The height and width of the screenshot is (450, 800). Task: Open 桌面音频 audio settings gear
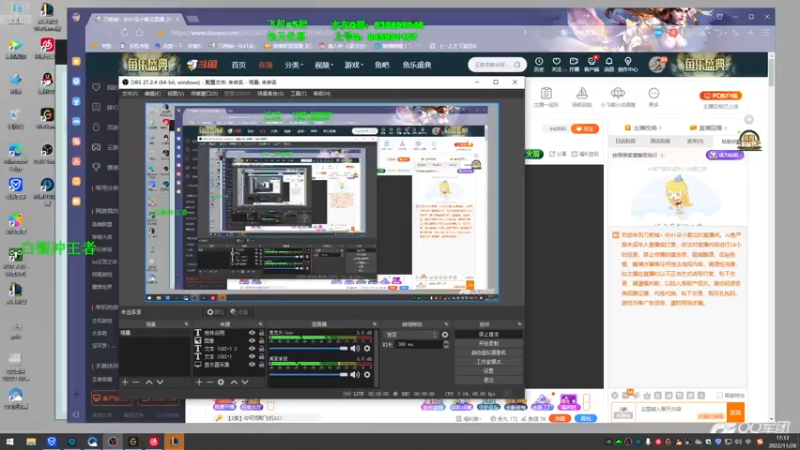[367, 374]
